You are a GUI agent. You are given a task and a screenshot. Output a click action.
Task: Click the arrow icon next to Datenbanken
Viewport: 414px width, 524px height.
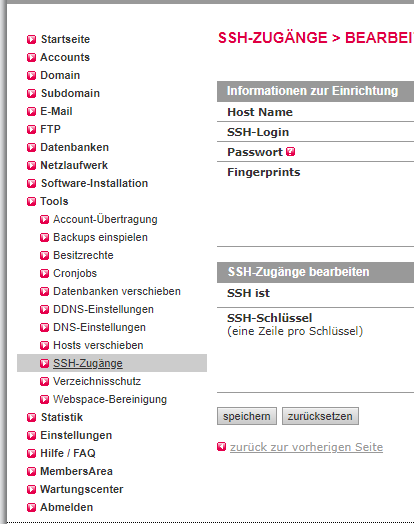31,147
